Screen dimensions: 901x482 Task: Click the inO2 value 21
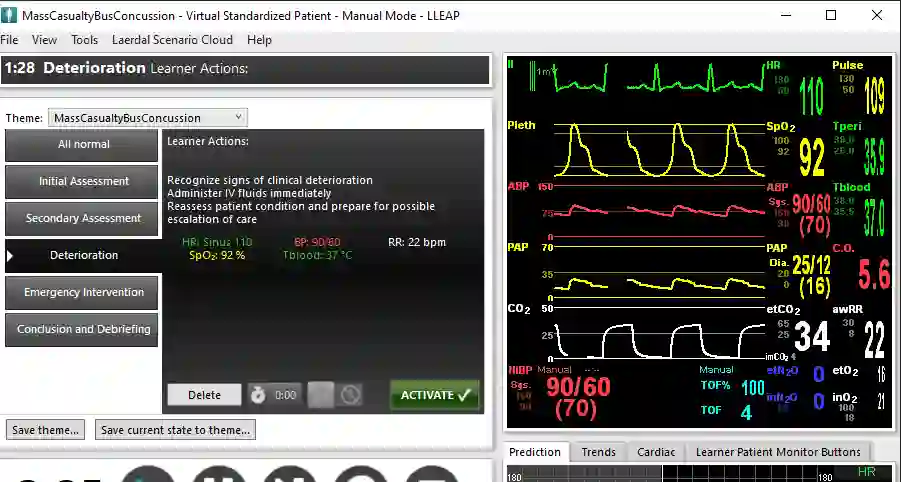pyautogui.click(x=881, y=402)
